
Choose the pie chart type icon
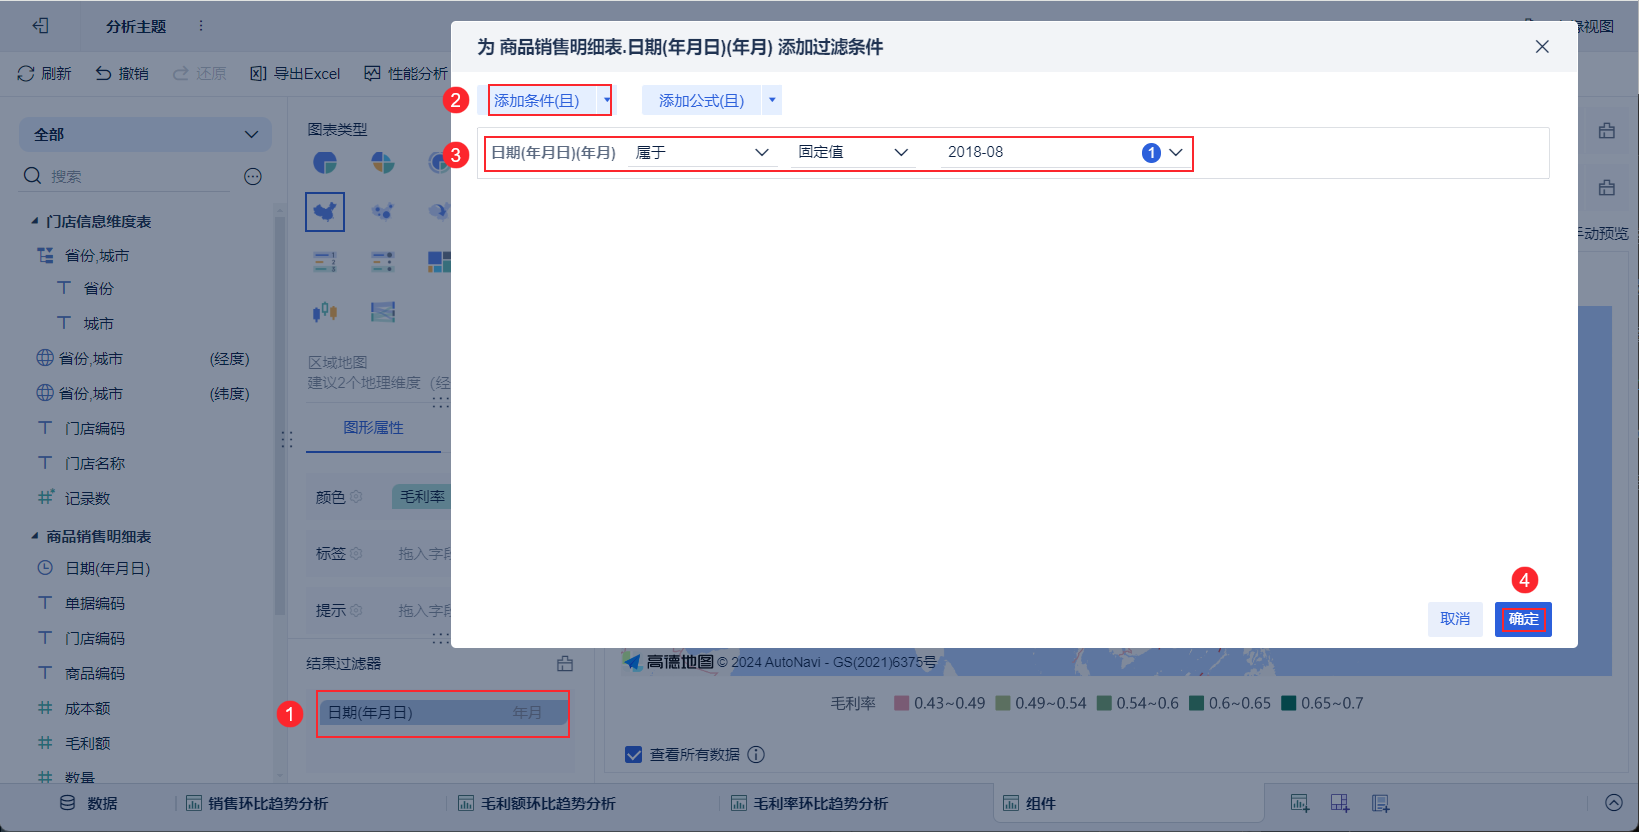[x=325, y=162]
